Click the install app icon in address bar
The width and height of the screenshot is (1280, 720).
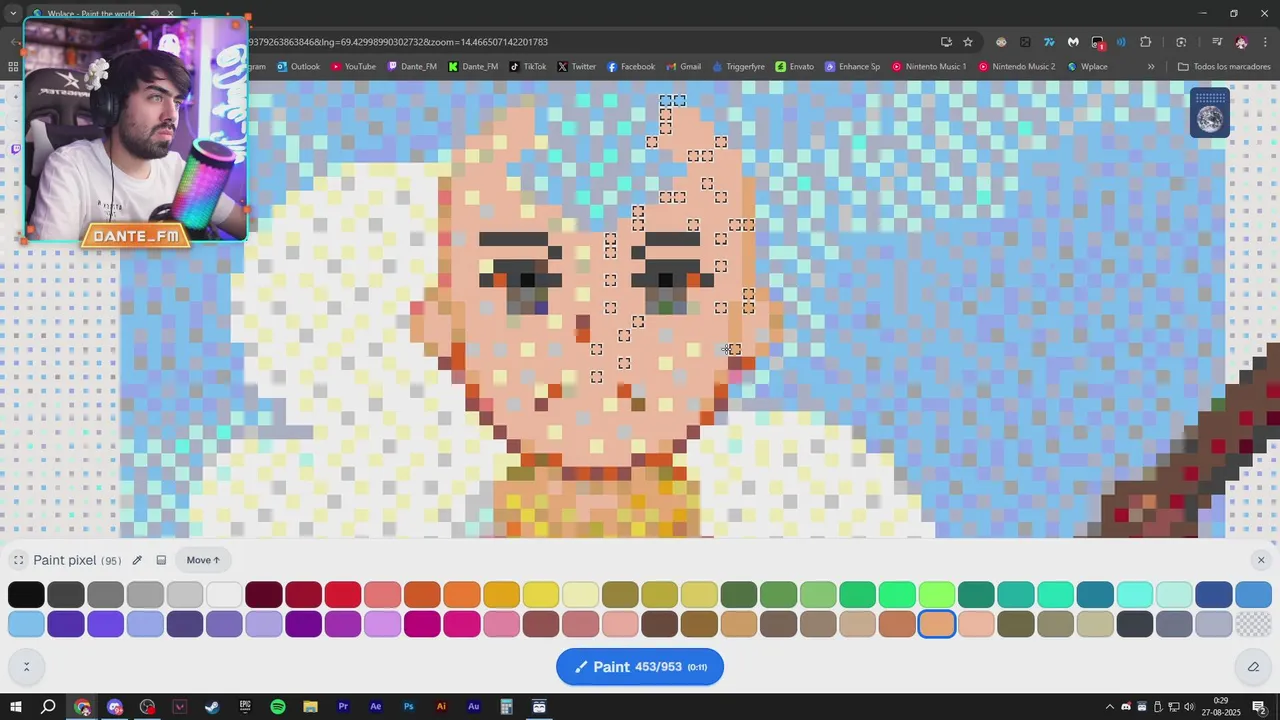(946, 42)
